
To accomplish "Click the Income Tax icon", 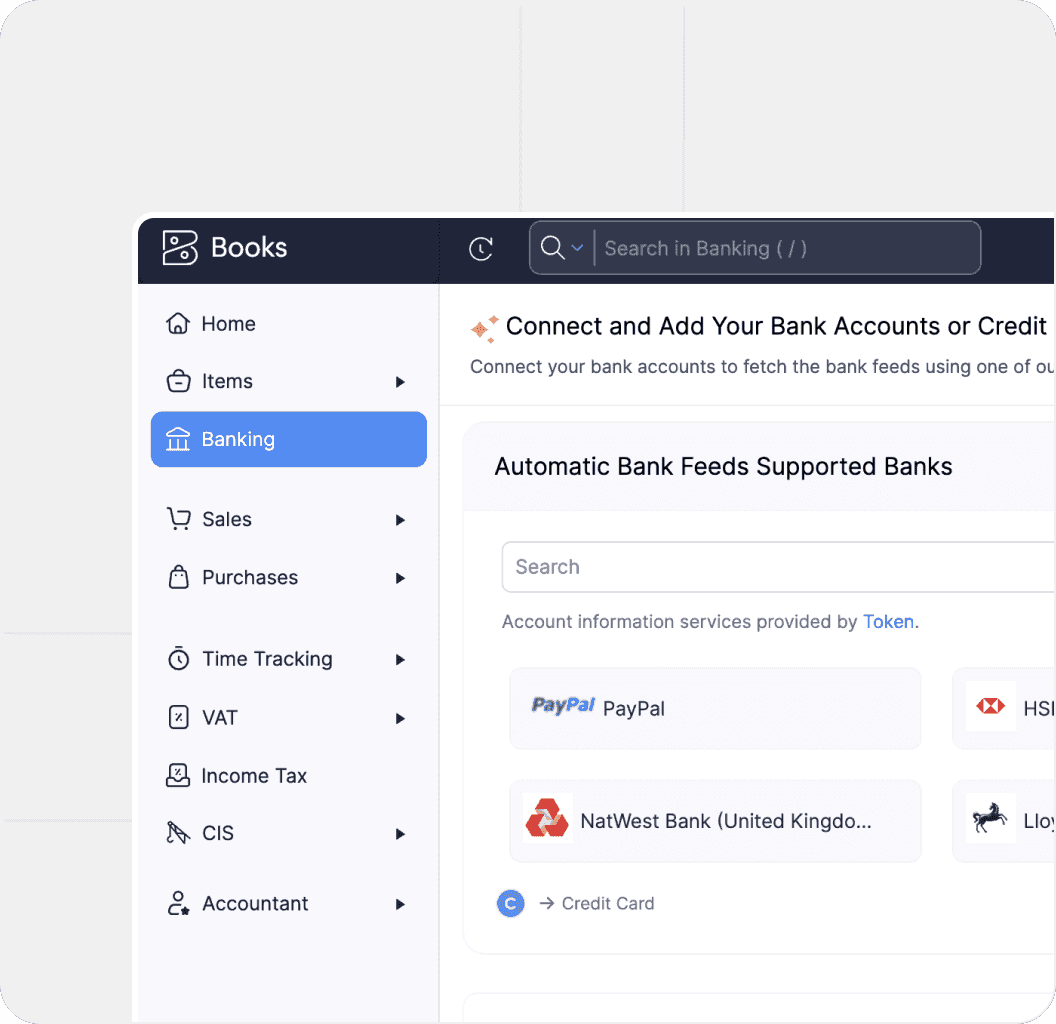I will click(178, 775).
